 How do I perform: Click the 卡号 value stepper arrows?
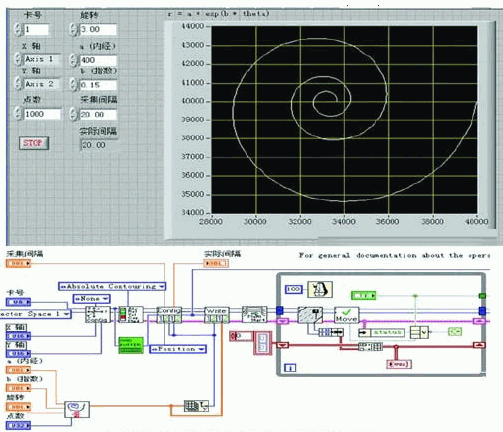pyautogui.click(x=18, y=29)
